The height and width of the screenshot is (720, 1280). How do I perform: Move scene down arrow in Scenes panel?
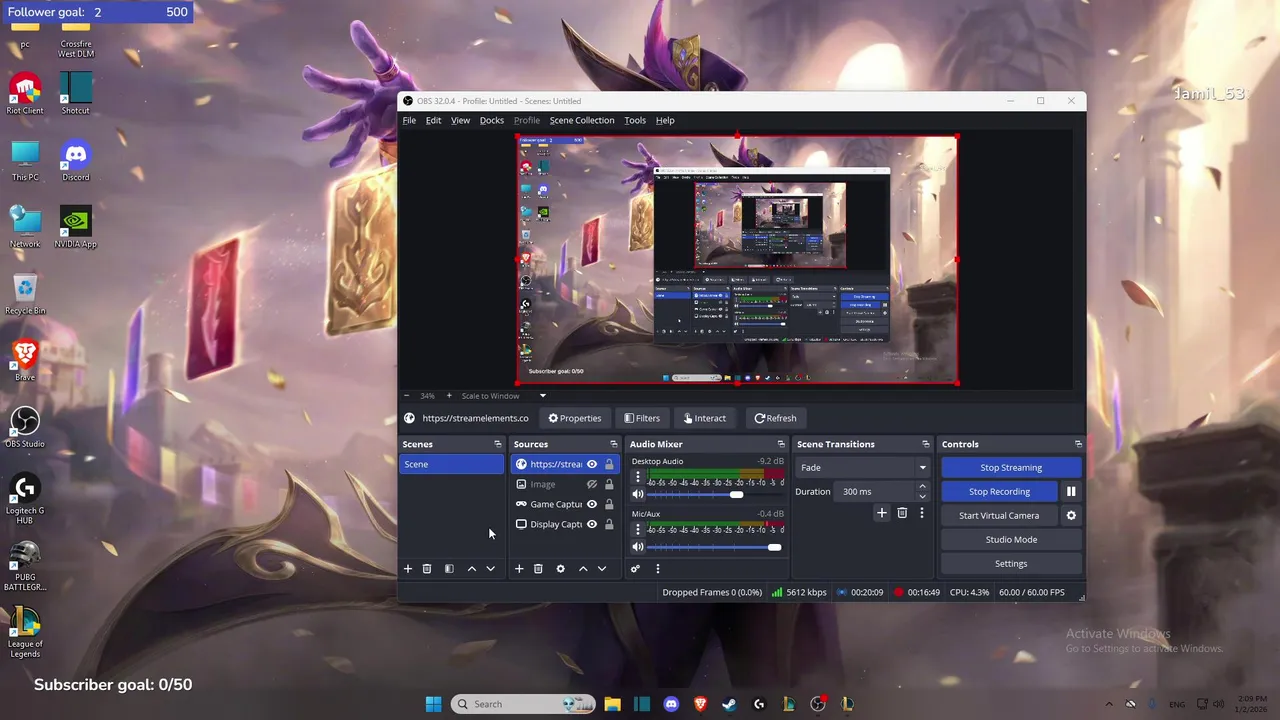(491, 569)
